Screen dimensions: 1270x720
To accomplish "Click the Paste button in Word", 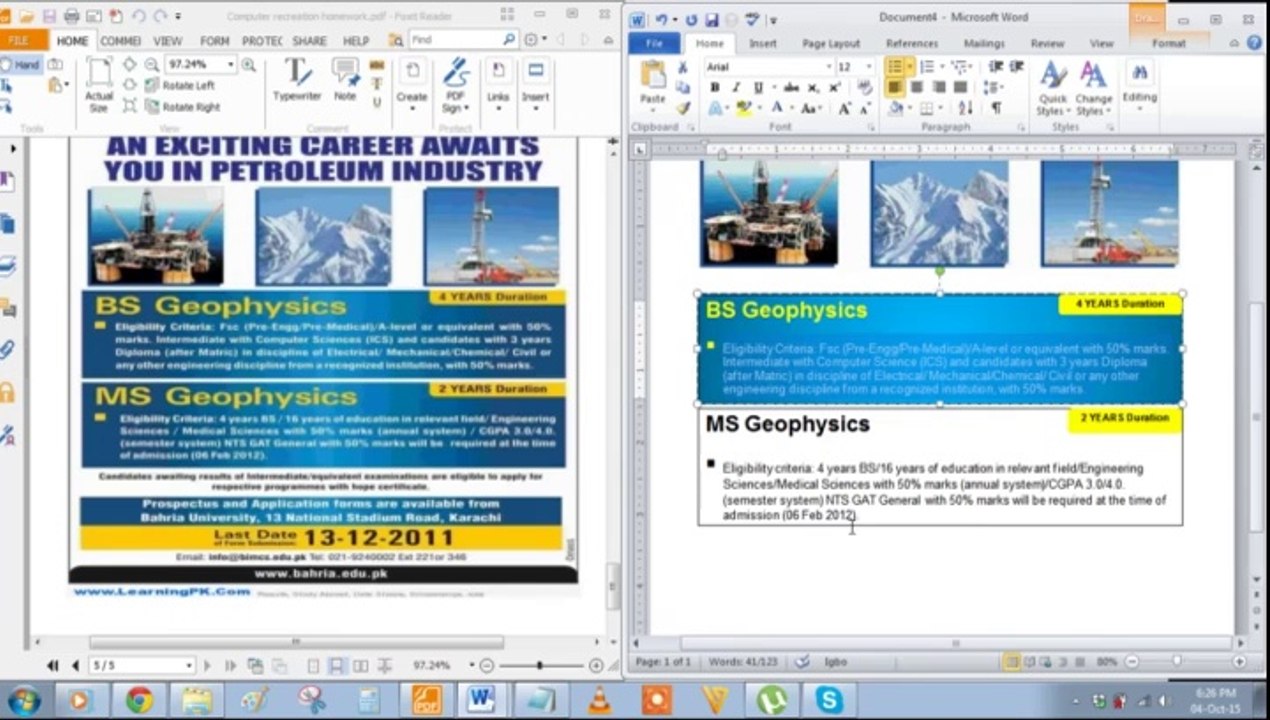I will (x=652, y=86).
